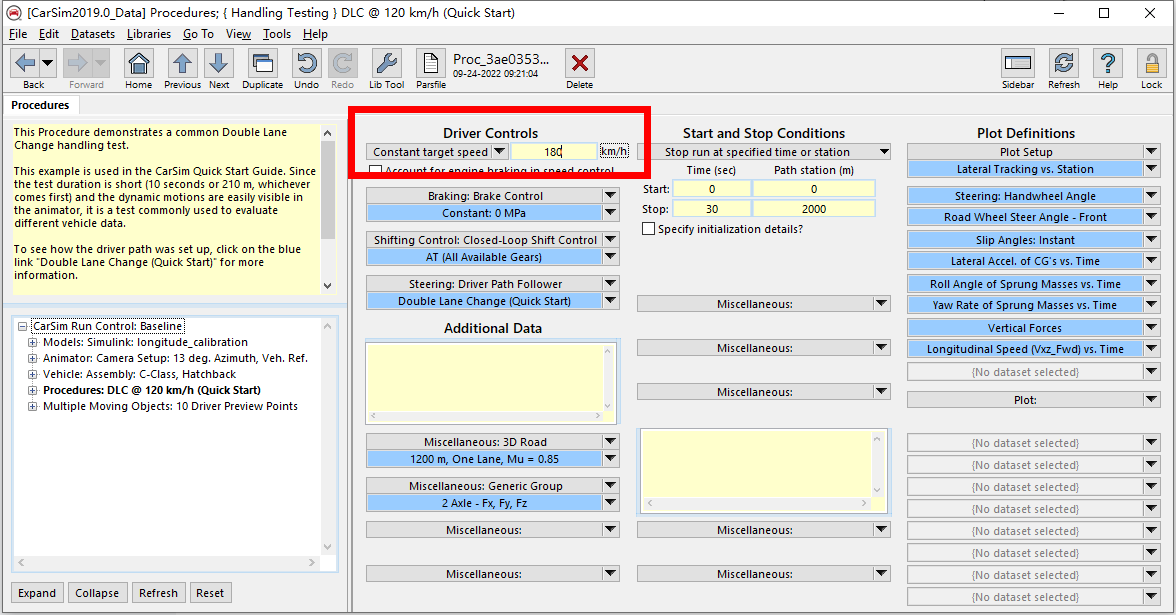This screenshot has width=1176, height=615.
Task: Select the Procedures tab
Action: pos(40,105)
